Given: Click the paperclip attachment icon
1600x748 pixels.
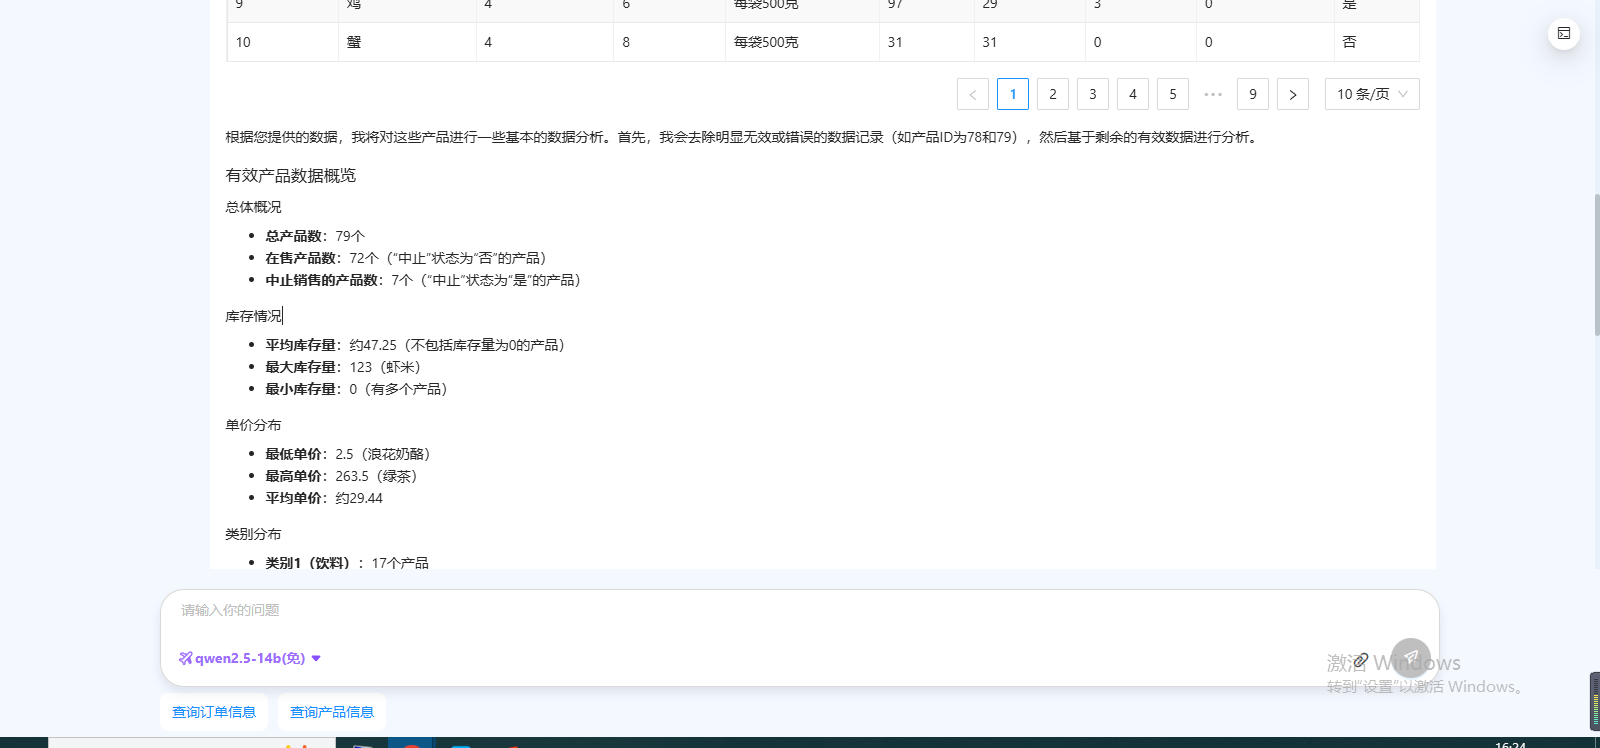Looking at the screenshot, I should tap(1361, 660).
